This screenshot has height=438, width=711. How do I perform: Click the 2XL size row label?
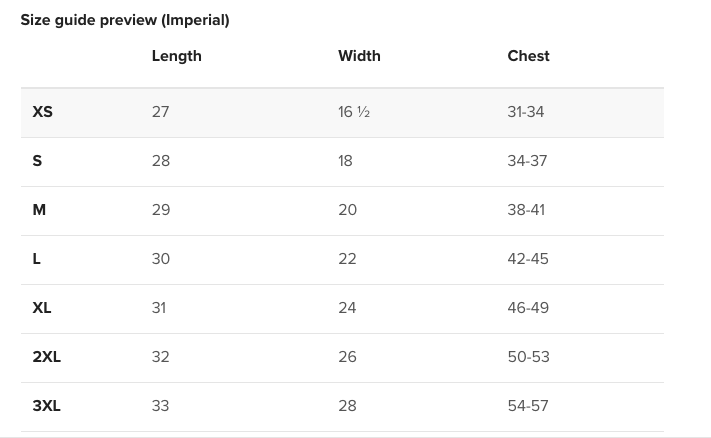click(46, 357)
